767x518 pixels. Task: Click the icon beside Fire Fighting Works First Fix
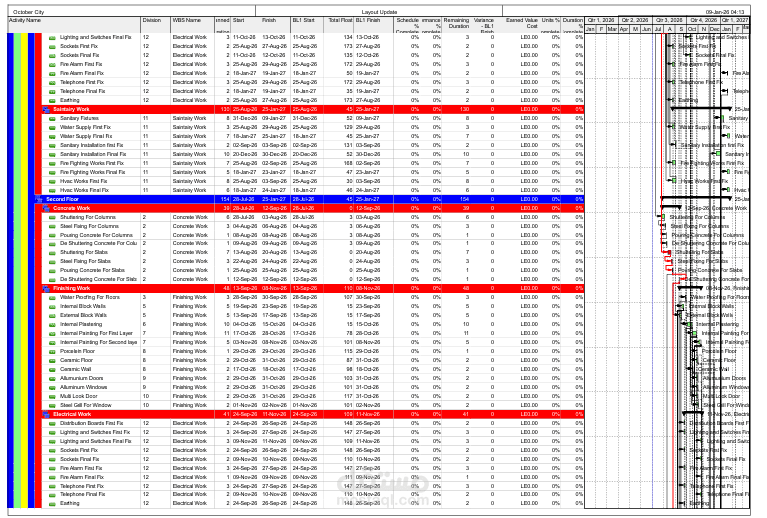[52, 163]
